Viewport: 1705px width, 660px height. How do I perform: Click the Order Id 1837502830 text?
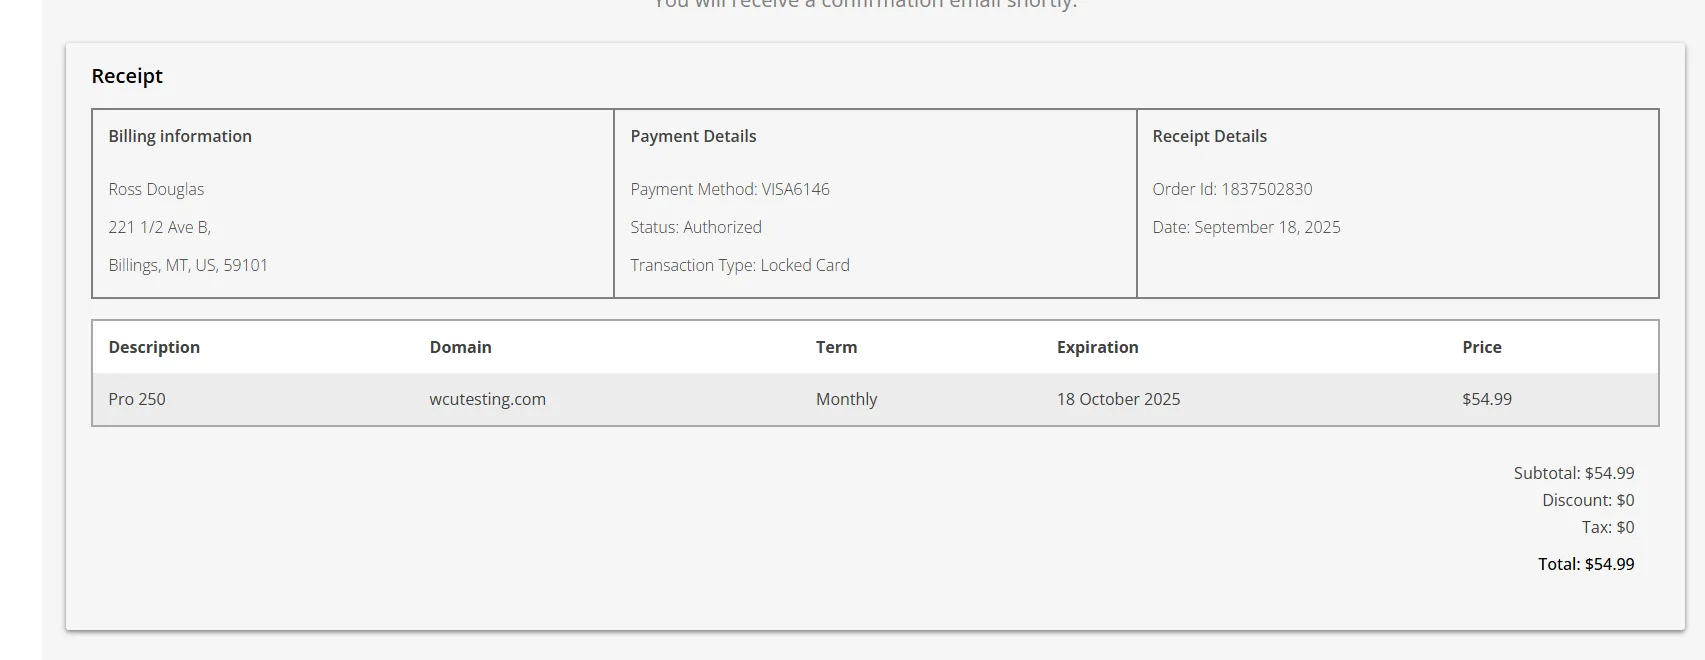(x=1232, y=189)
